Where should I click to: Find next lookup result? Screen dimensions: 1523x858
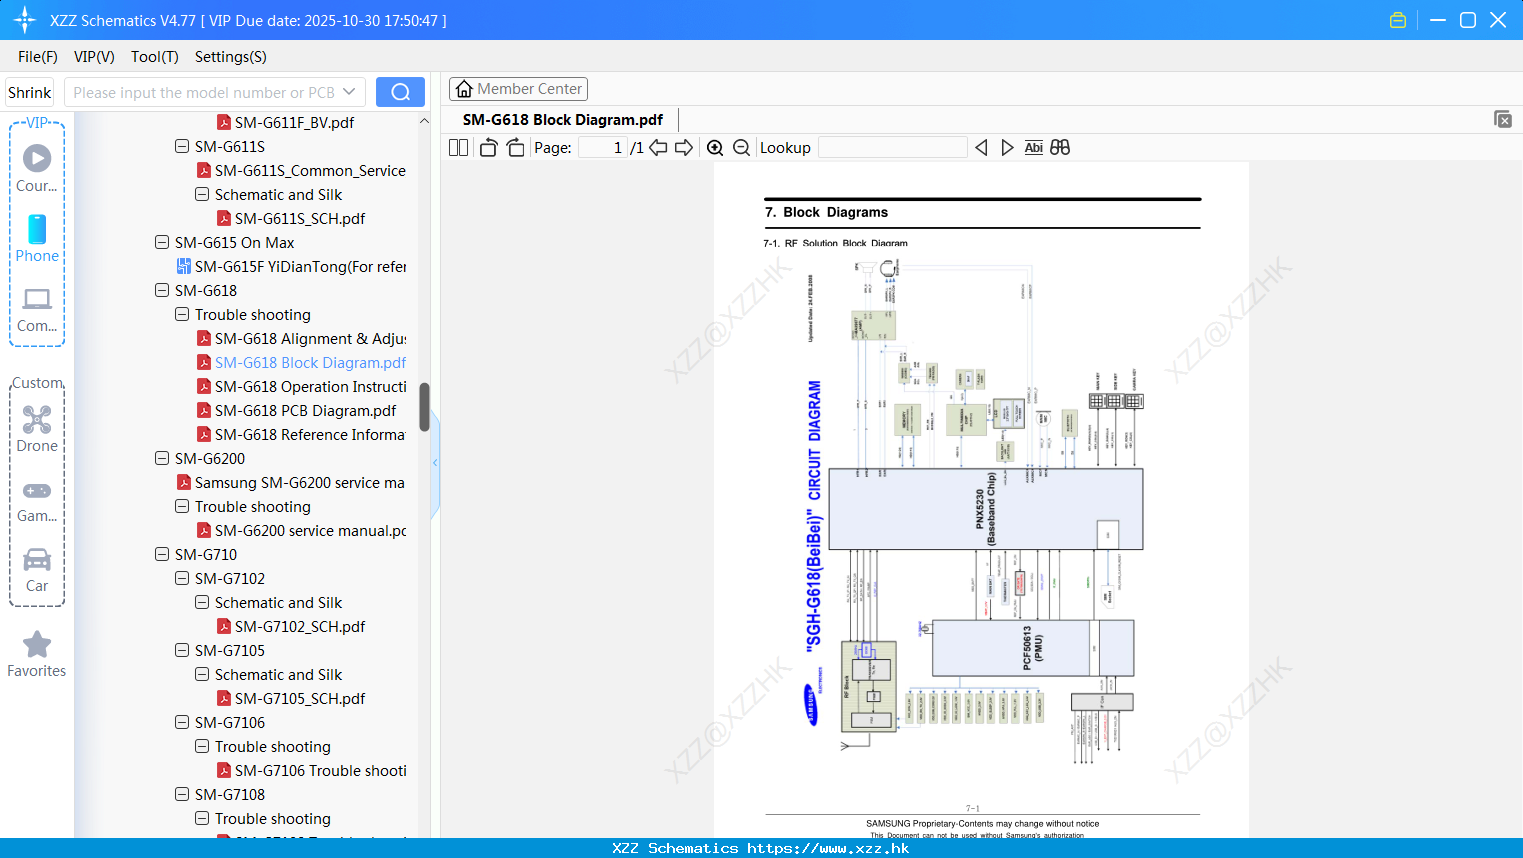click(1007, 147)
